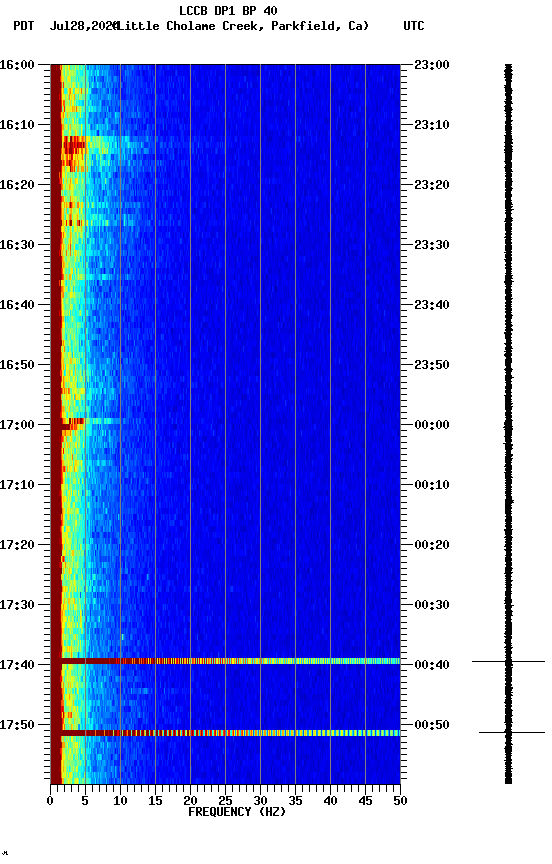552x864 pixels.
Task: Click the 23:20 UTC time label
Action: pyautogui.click(x=432, y=185)
